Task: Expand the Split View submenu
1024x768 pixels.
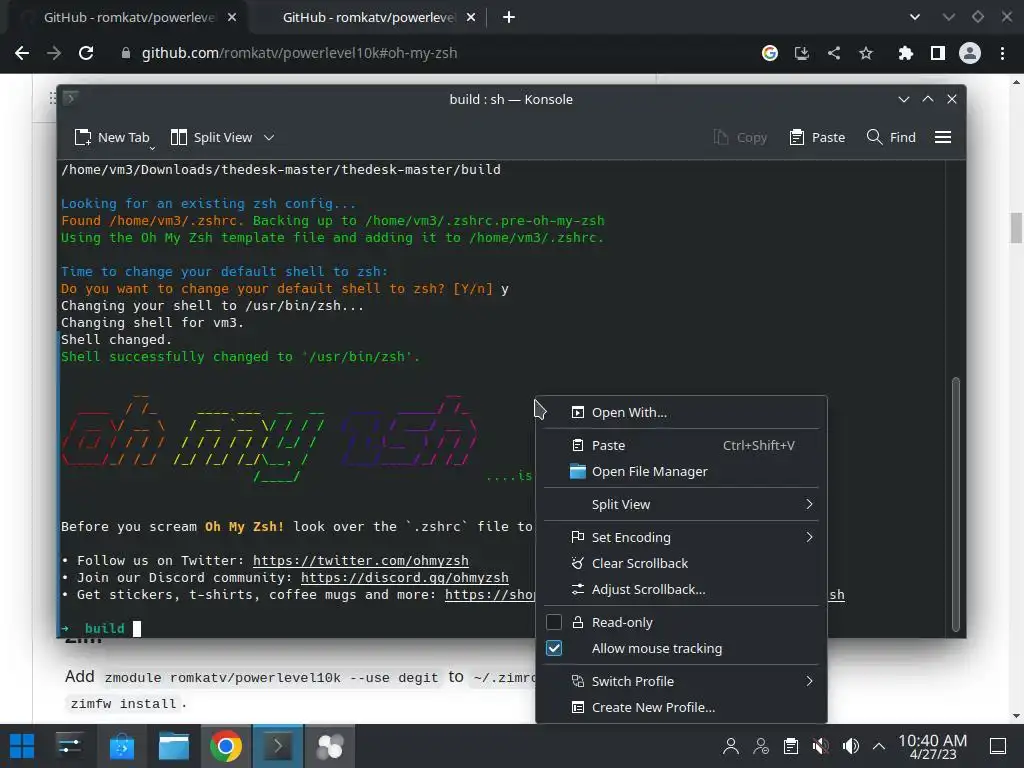Action: tap(680, 504)
